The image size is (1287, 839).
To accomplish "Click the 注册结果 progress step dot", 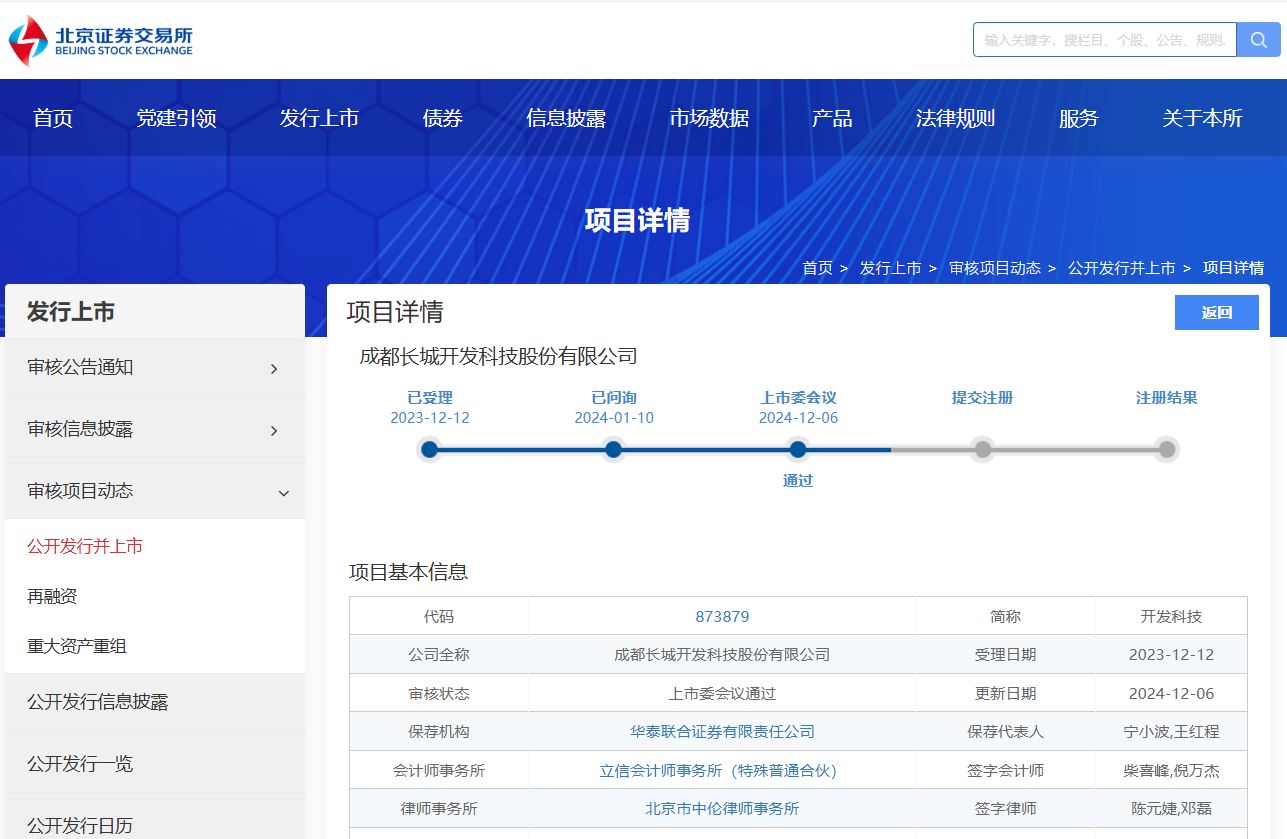I will [1167, 450].
